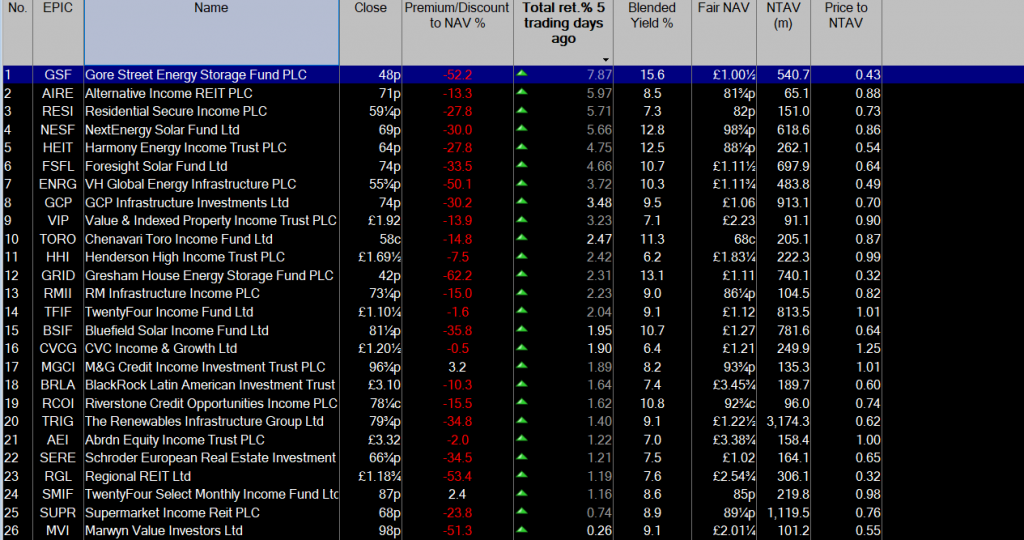The width and height of the screenshot is (1024, 540).
Task: Select EPIC code GRID cell
Action: click(57, 275)
